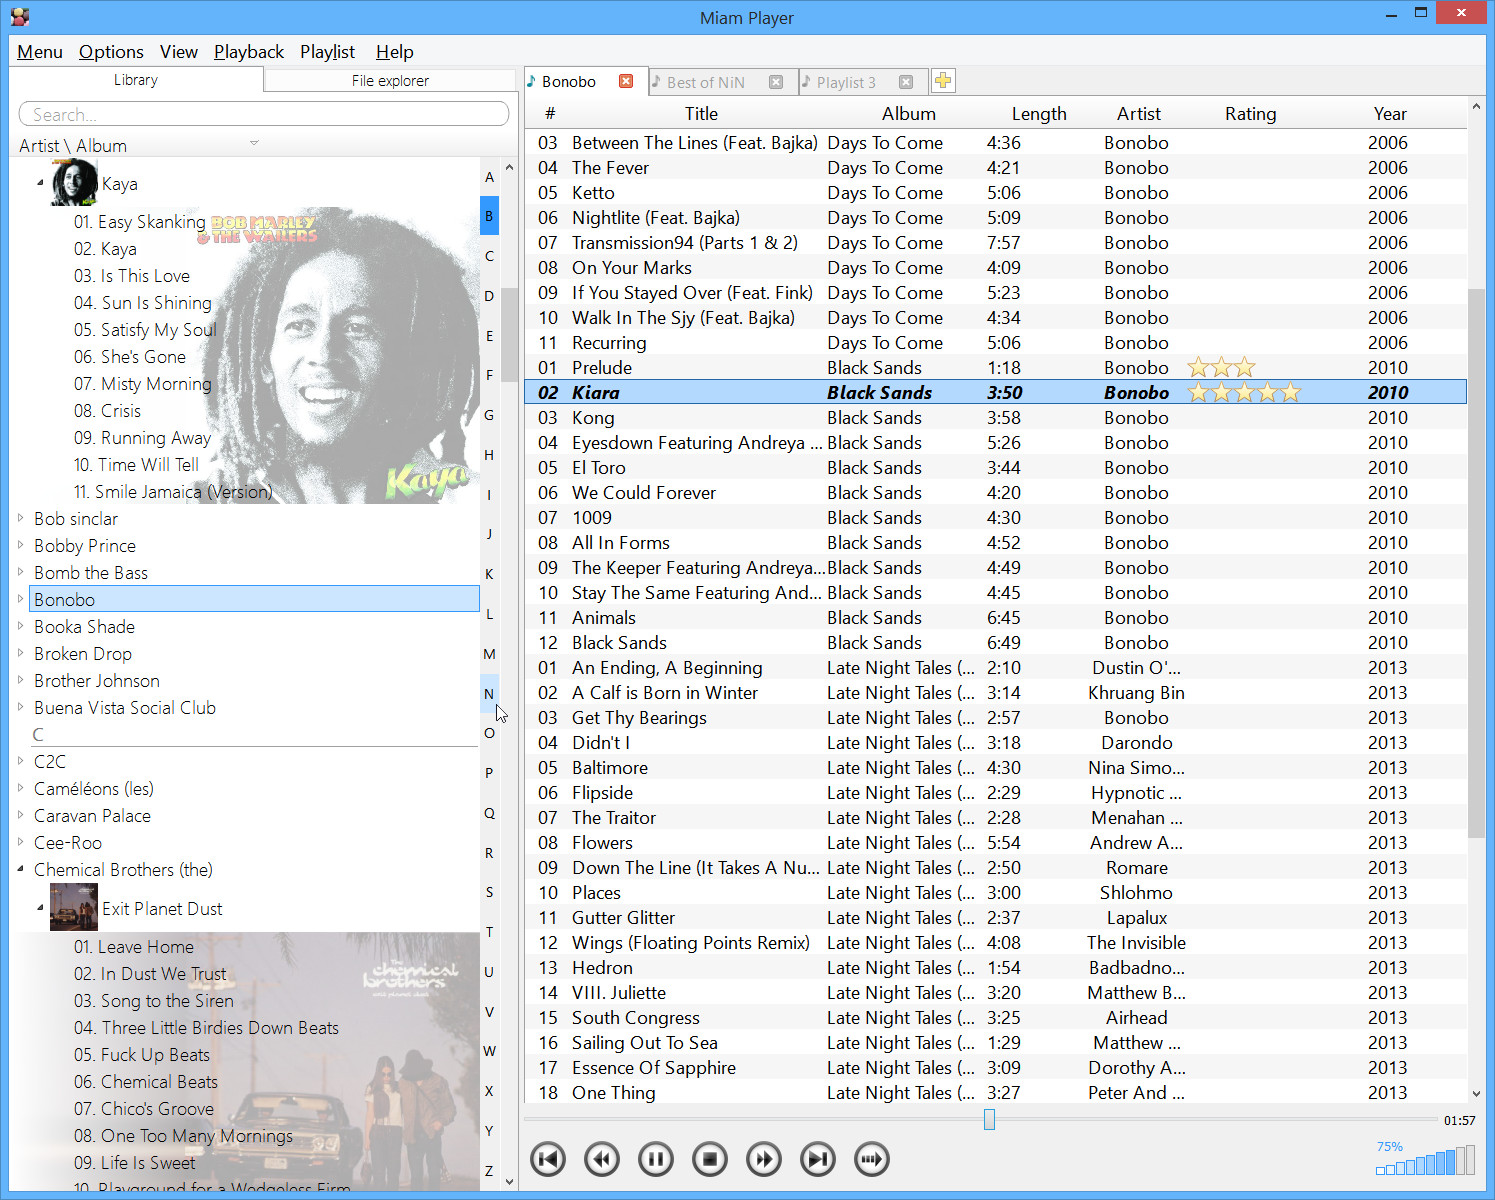Switch to the Best of NiN playlist

tap(706, 83)
